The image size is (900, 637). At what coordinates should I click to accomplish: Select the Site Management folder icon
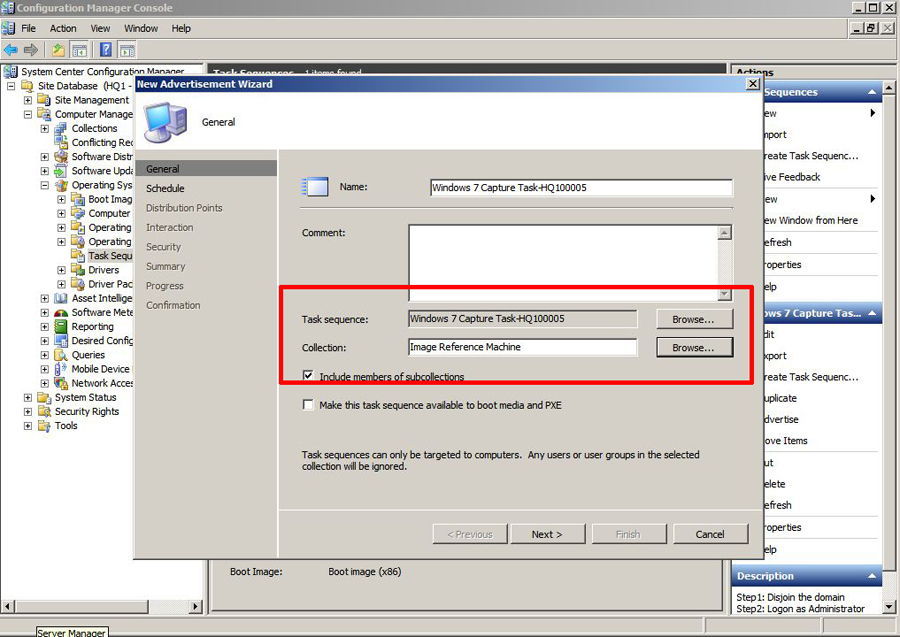pyautogui.click(x=44, y=100)
